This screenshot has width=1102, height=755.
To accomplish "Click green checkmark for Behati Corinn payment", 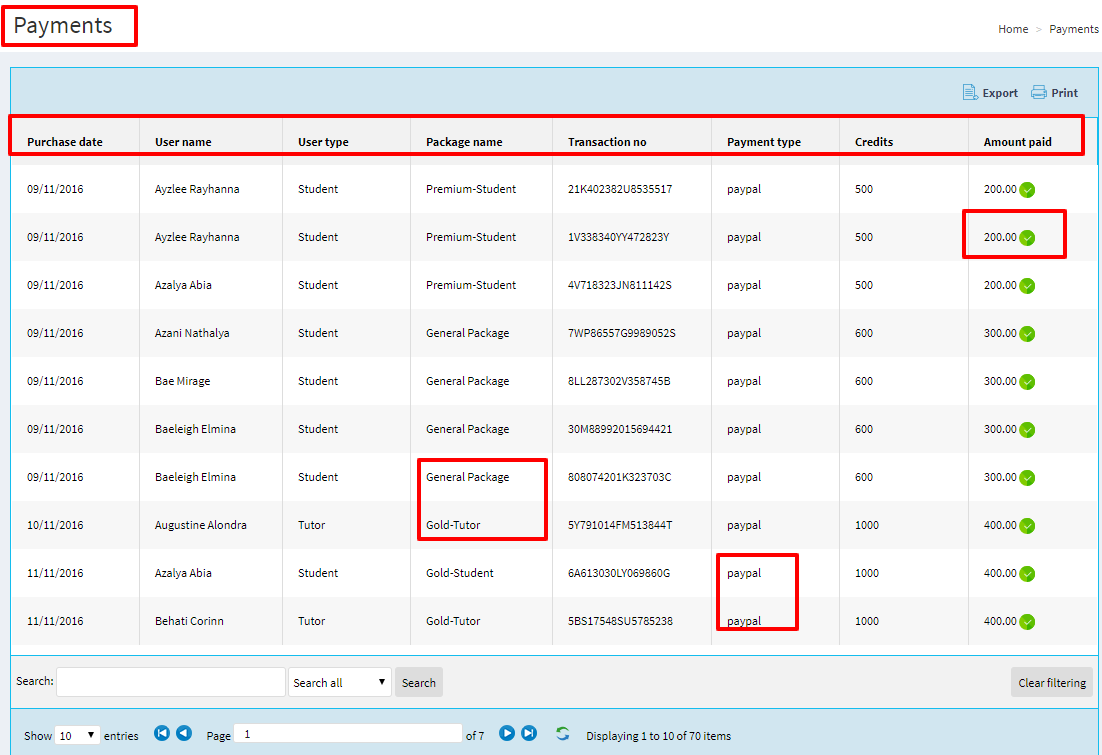I will [1027, 622].
